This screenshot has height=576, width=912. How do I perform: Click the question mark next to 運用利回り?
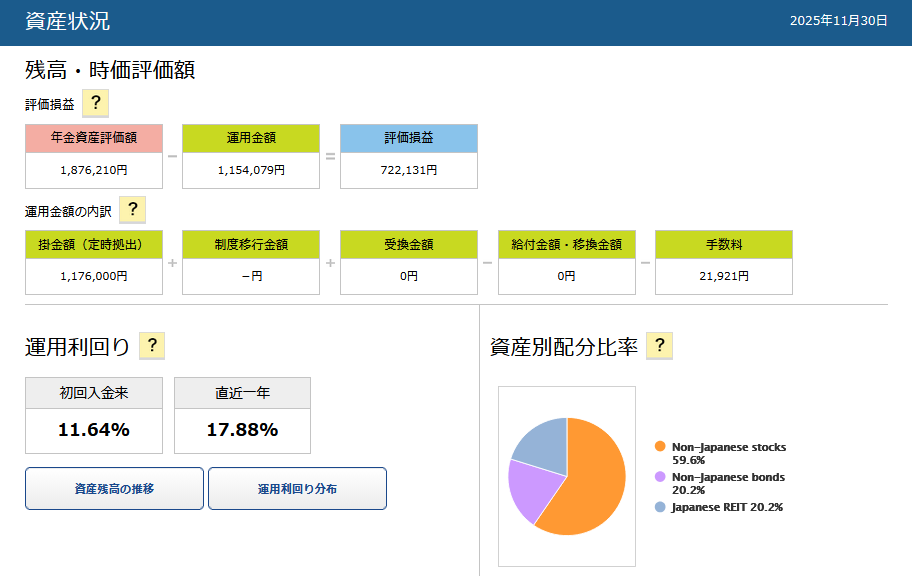151,346
